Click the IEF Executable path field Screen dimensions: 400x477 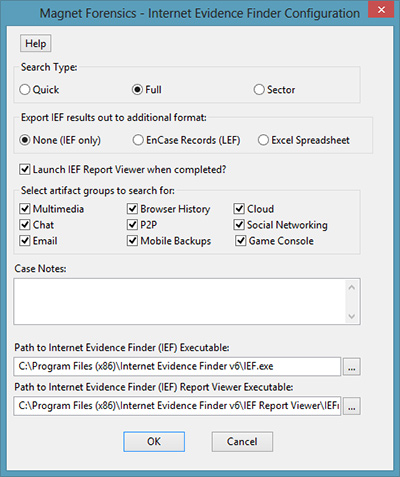pyautogui.click(x=177, y=366)
